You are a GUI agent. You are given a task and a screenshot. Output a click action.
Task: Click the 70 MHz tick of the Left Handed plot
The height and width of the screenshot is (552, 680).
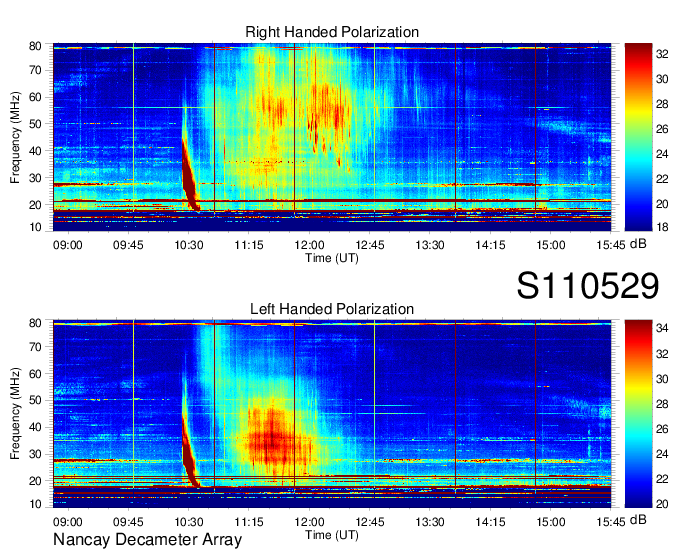[36, 347]
